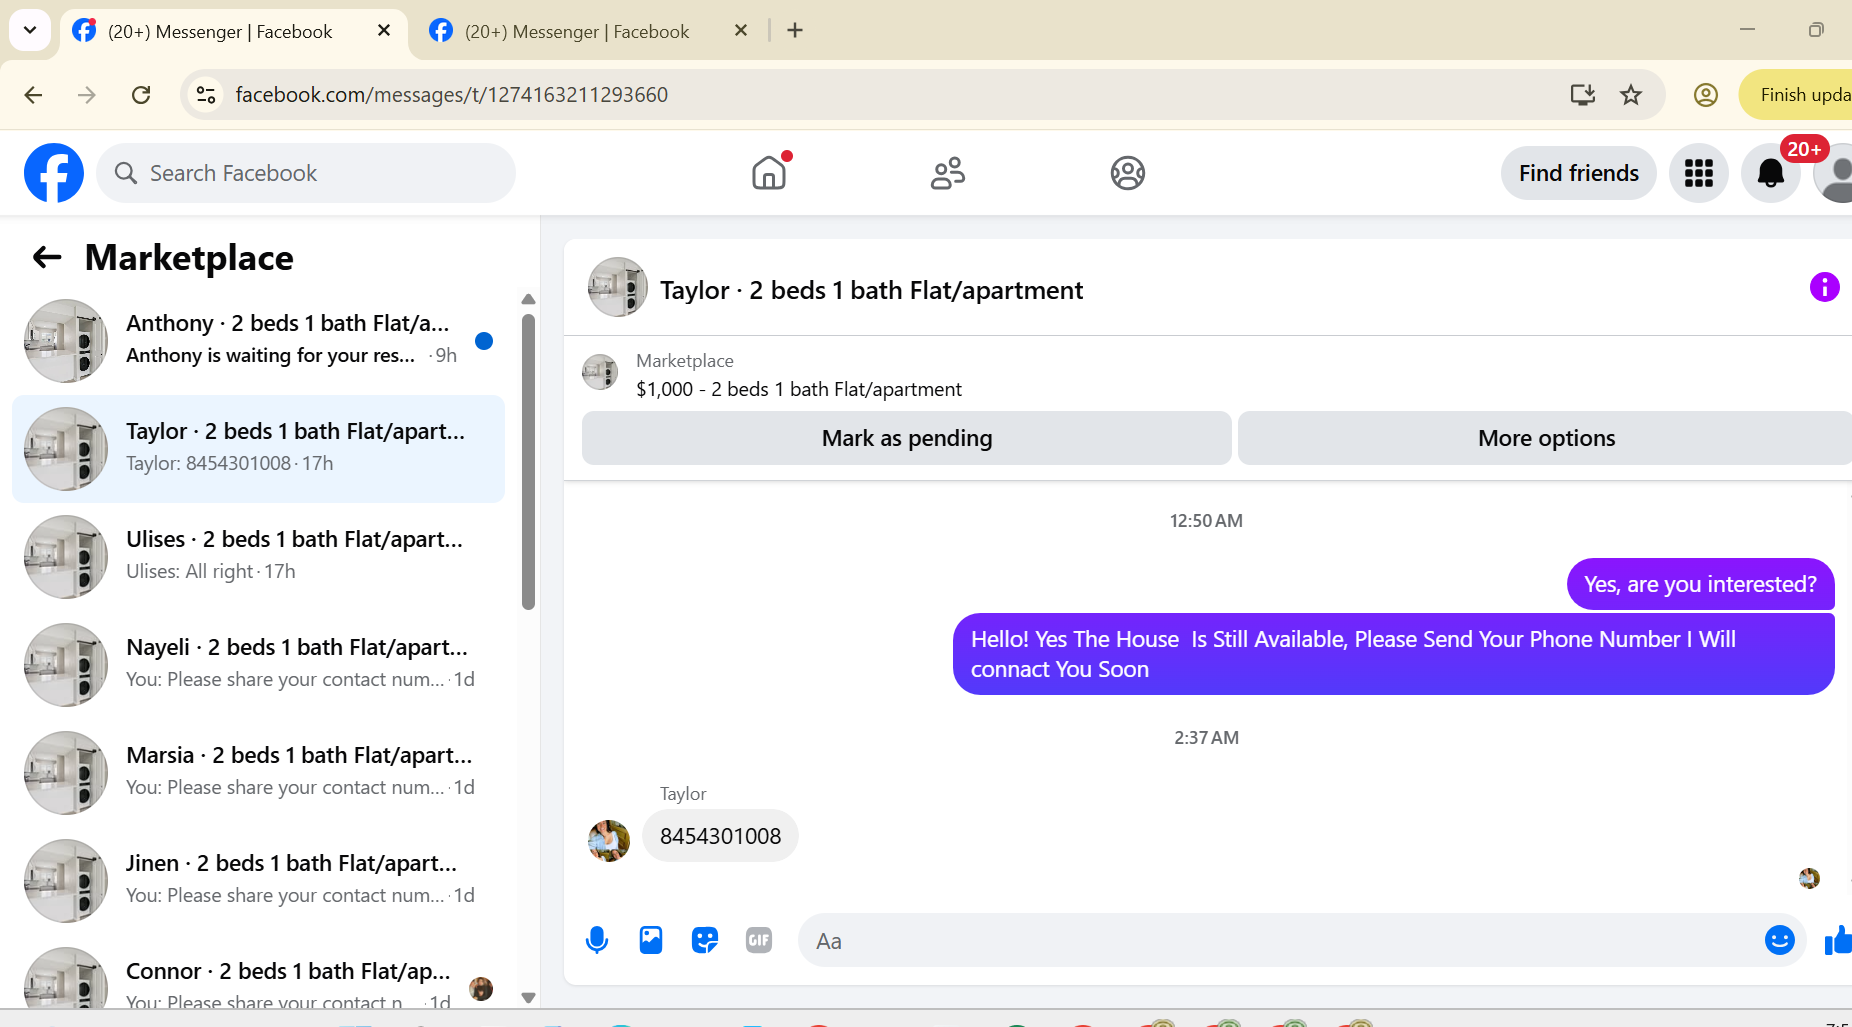Click the message 8454301008
Image resolution: width=1852 pixels, height=1027 pixels.
(720, 836)
